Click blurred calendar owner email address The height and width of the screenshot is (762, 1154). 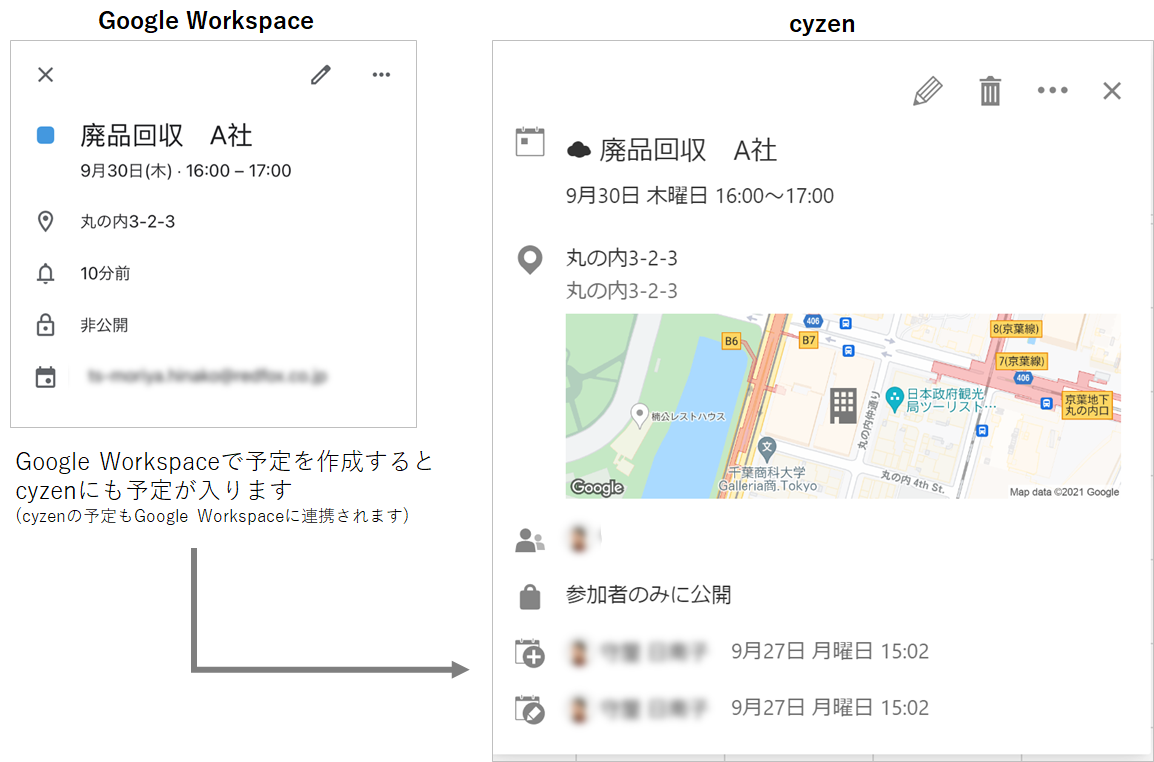click(x=207, y=376)
